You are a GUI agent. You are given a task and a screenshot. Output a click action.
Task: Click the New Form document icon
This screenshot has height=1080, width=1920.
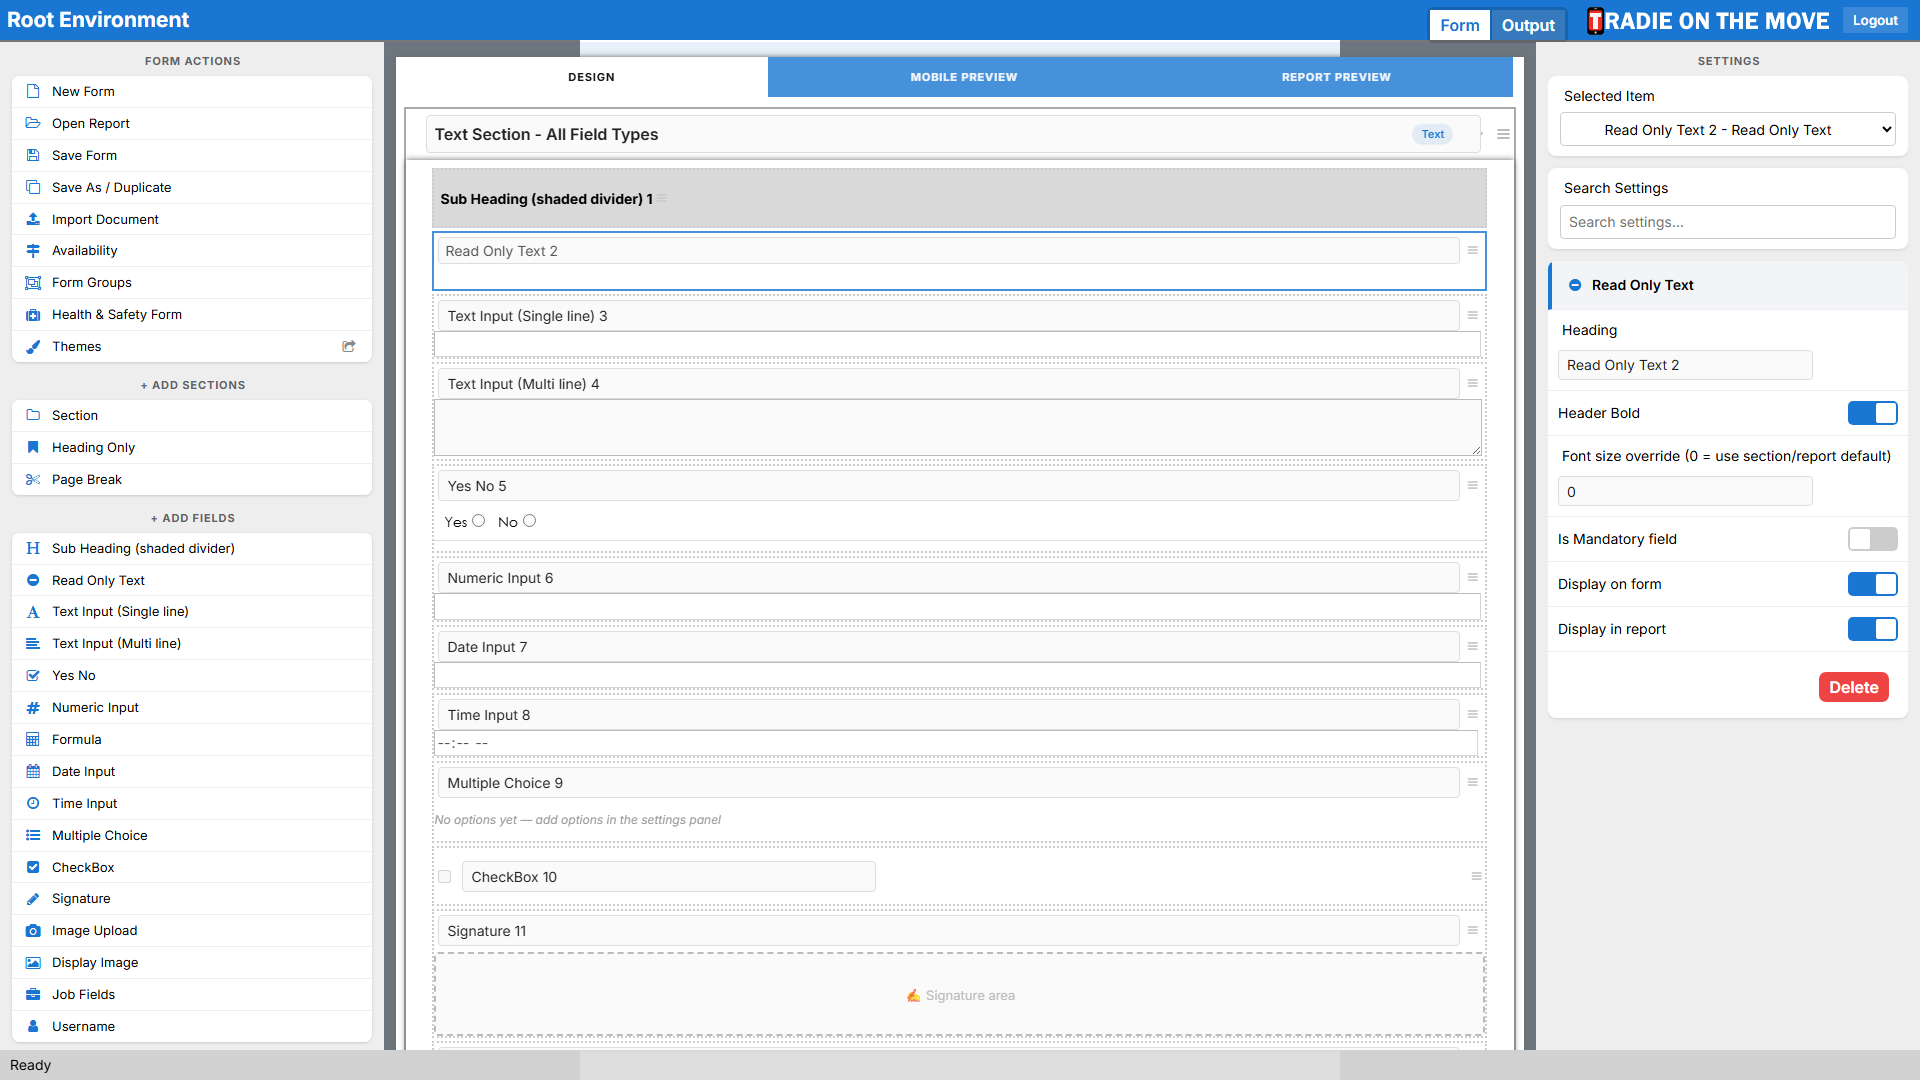[x=33, y=91]
